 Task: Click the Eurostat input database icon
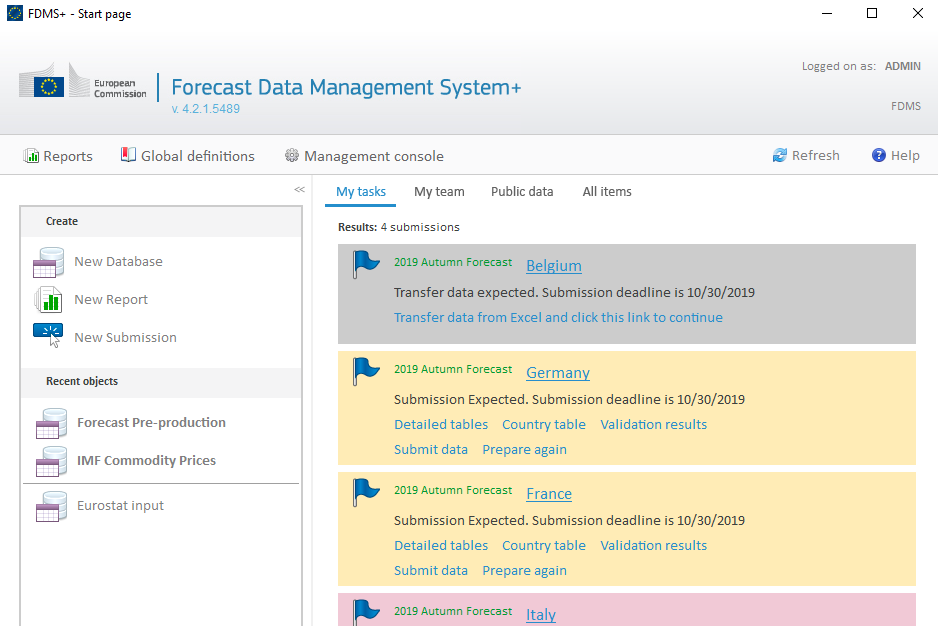tap(51, 506)
